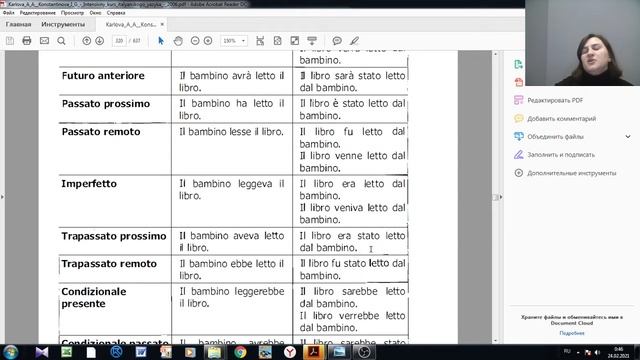The width and height of the screenshot is (640, 360).
Task: Switch to full screen mode icon
Action: 295,41
